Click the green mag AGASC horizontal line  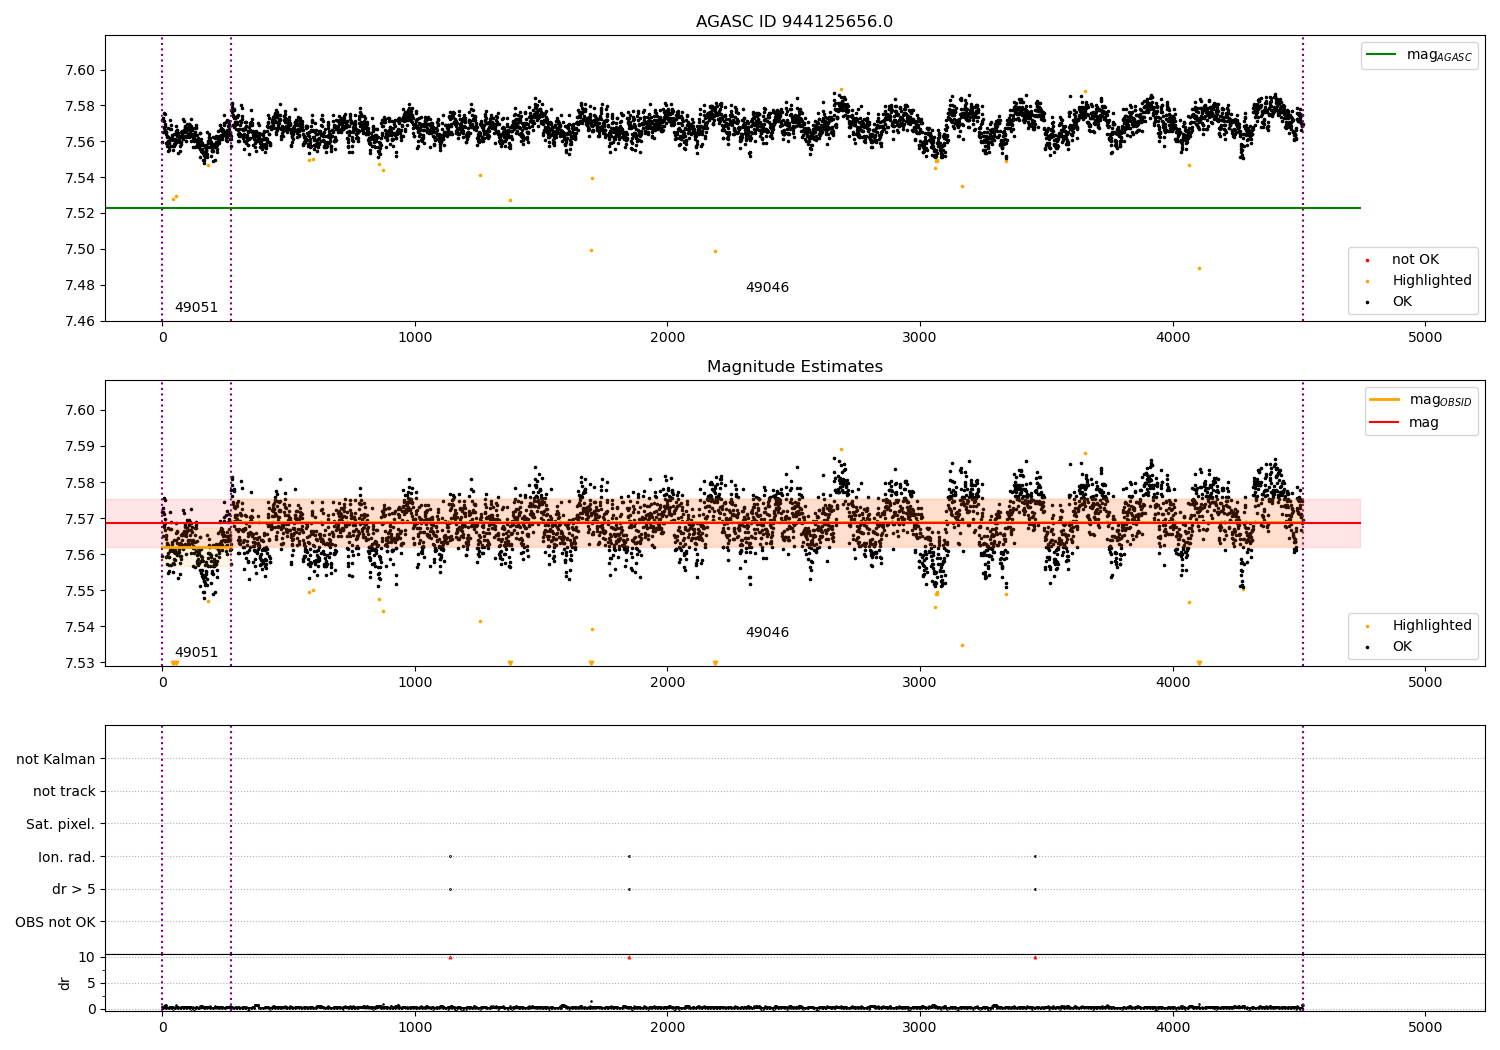click(732, 208)
